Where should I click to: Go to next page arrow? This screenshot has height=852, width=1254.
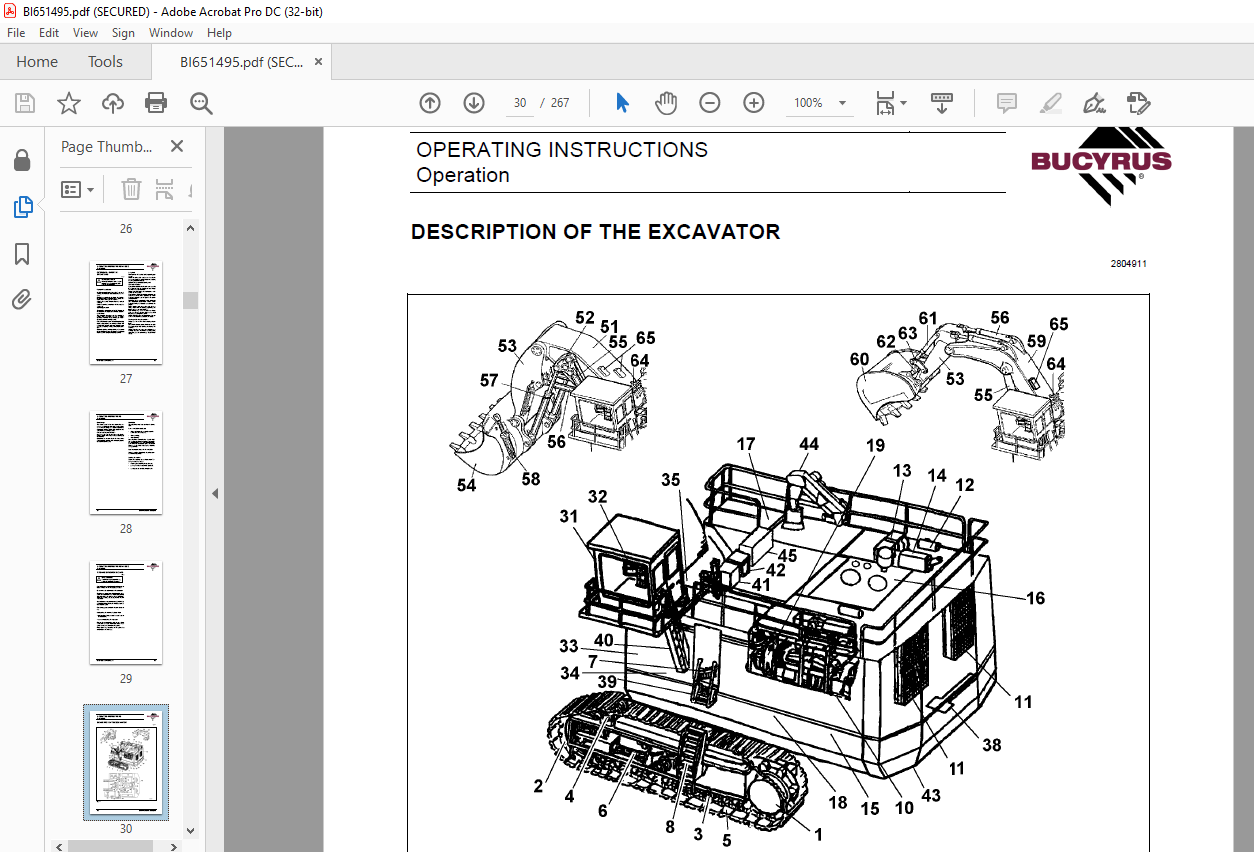(474, 103)
